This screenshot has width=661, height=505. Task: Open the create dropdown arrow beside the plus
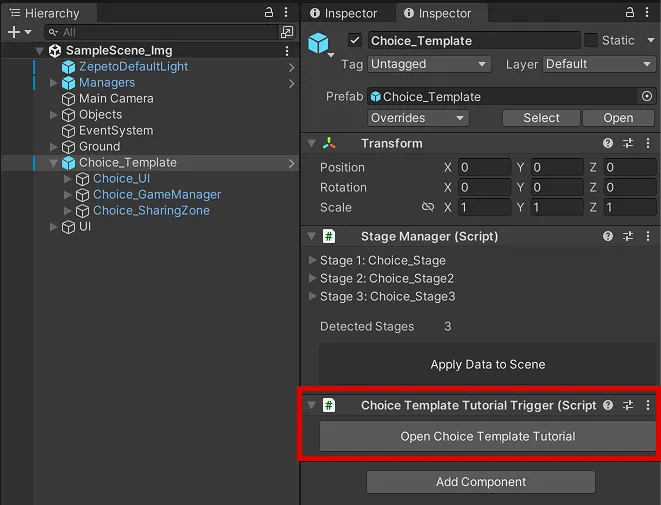[28, 32]
